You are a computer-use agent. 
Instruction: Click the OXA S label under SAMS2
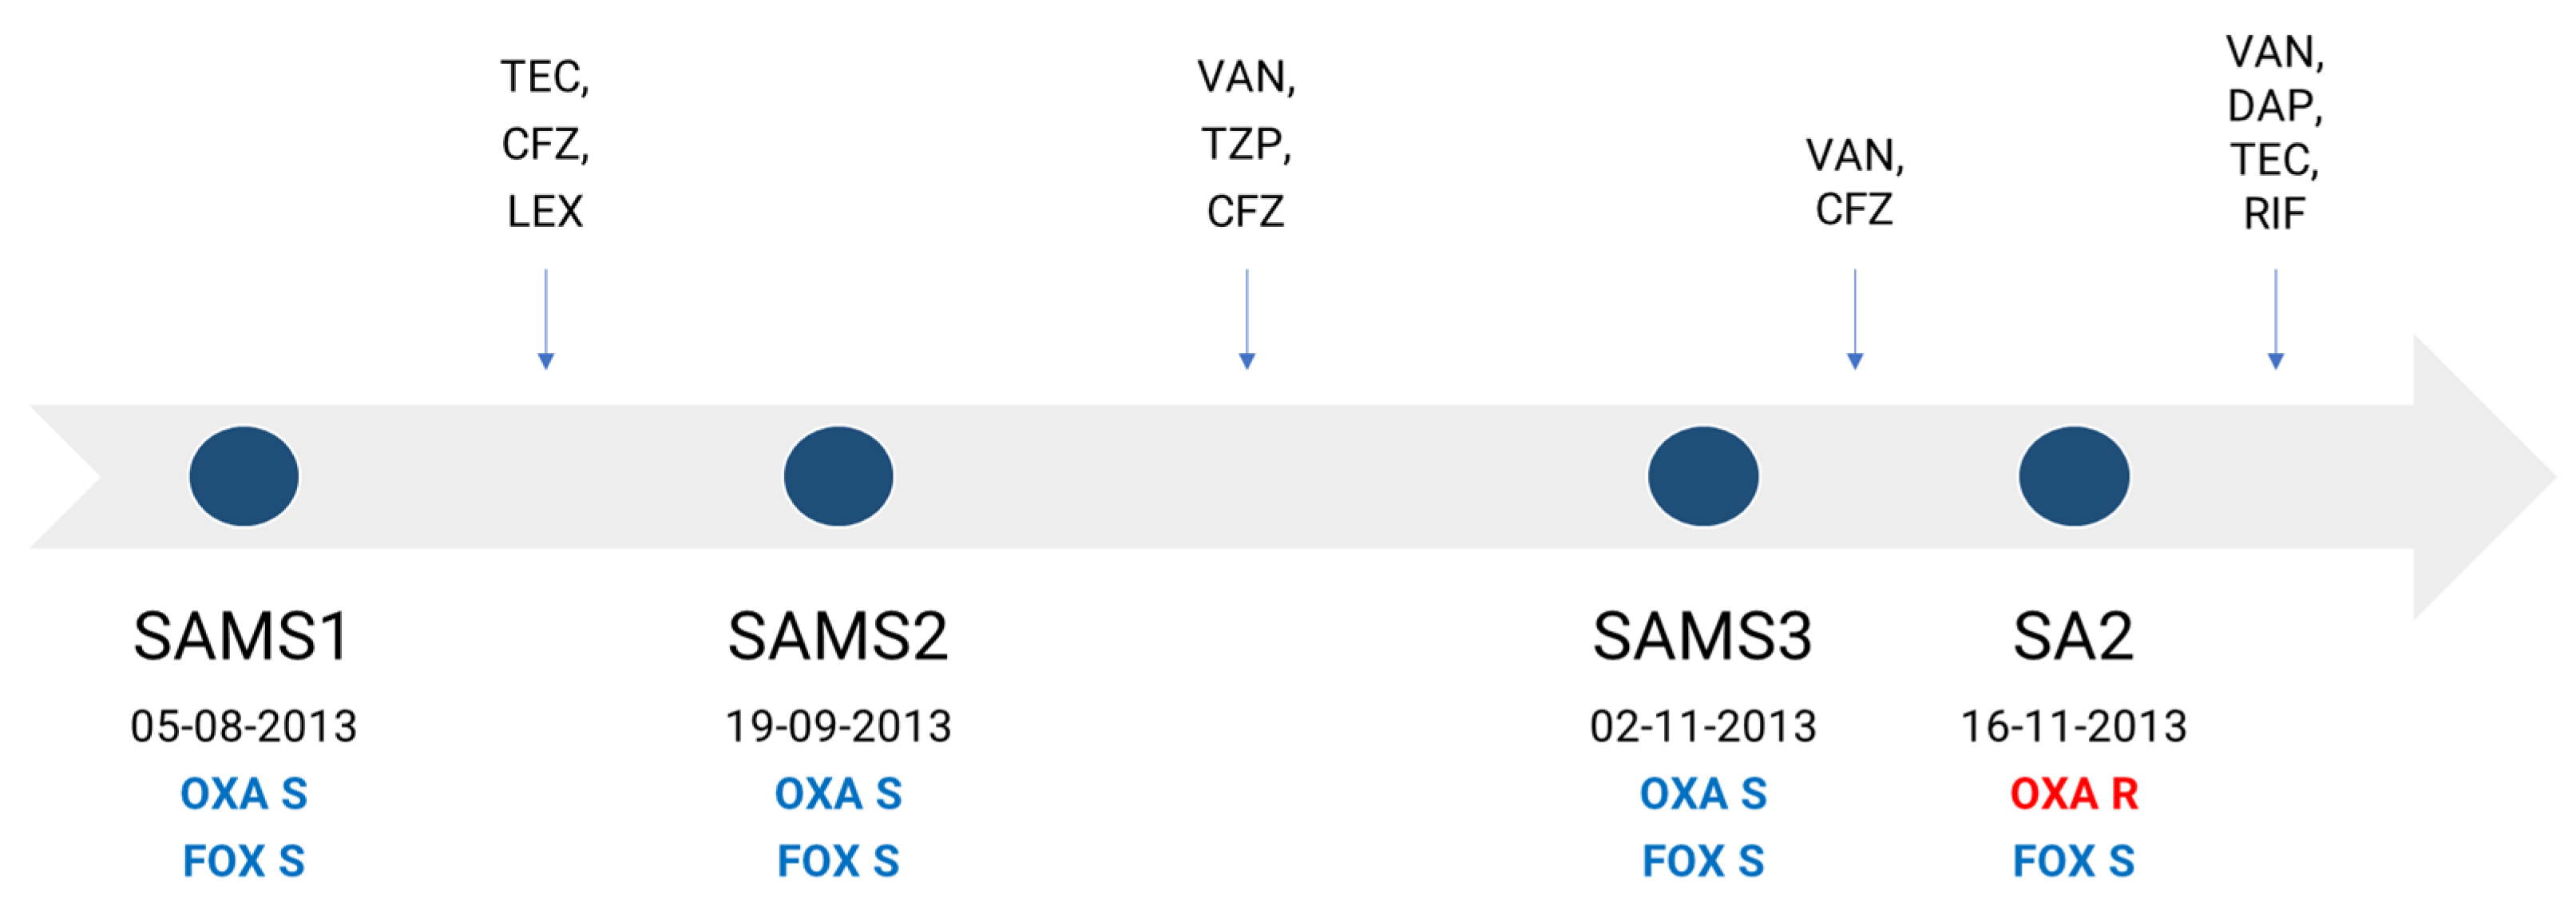pos(838,794)
